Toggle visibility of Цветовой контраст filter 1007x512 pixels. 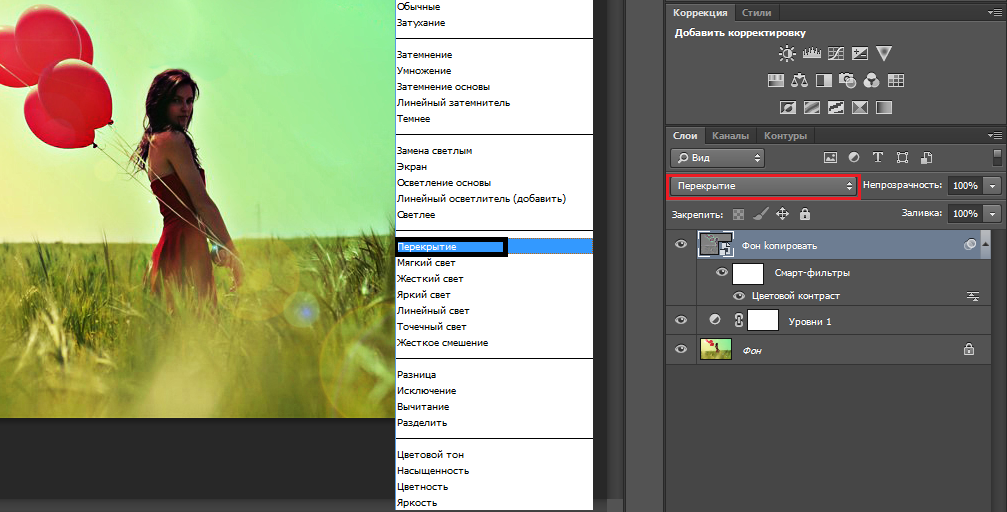pyautogui.click(x=739, y=296)
